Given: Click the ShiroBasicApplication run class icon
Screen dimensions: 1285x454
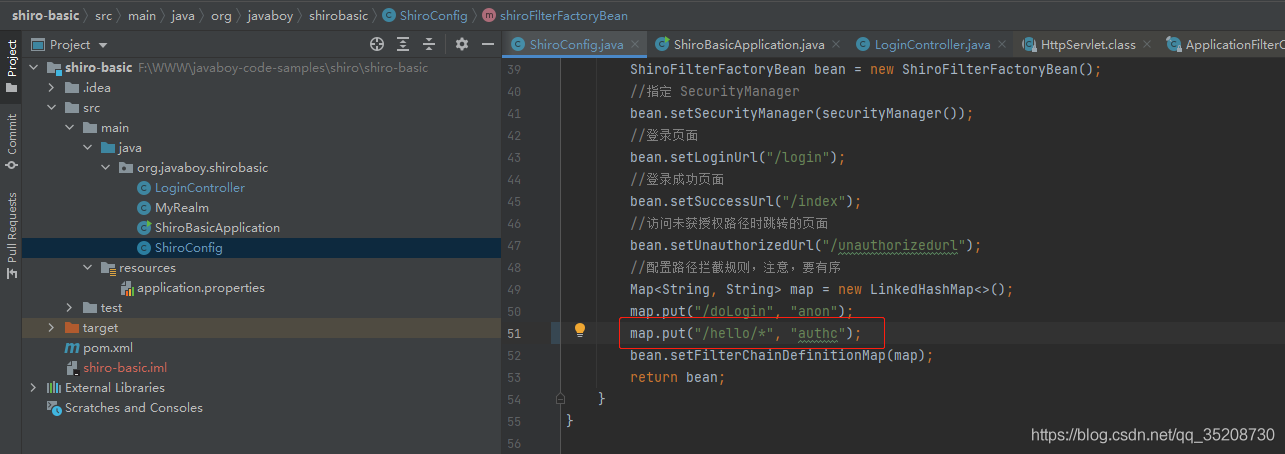Looking at the screenshot, I should pyautogui.click(x=144, y=228).
